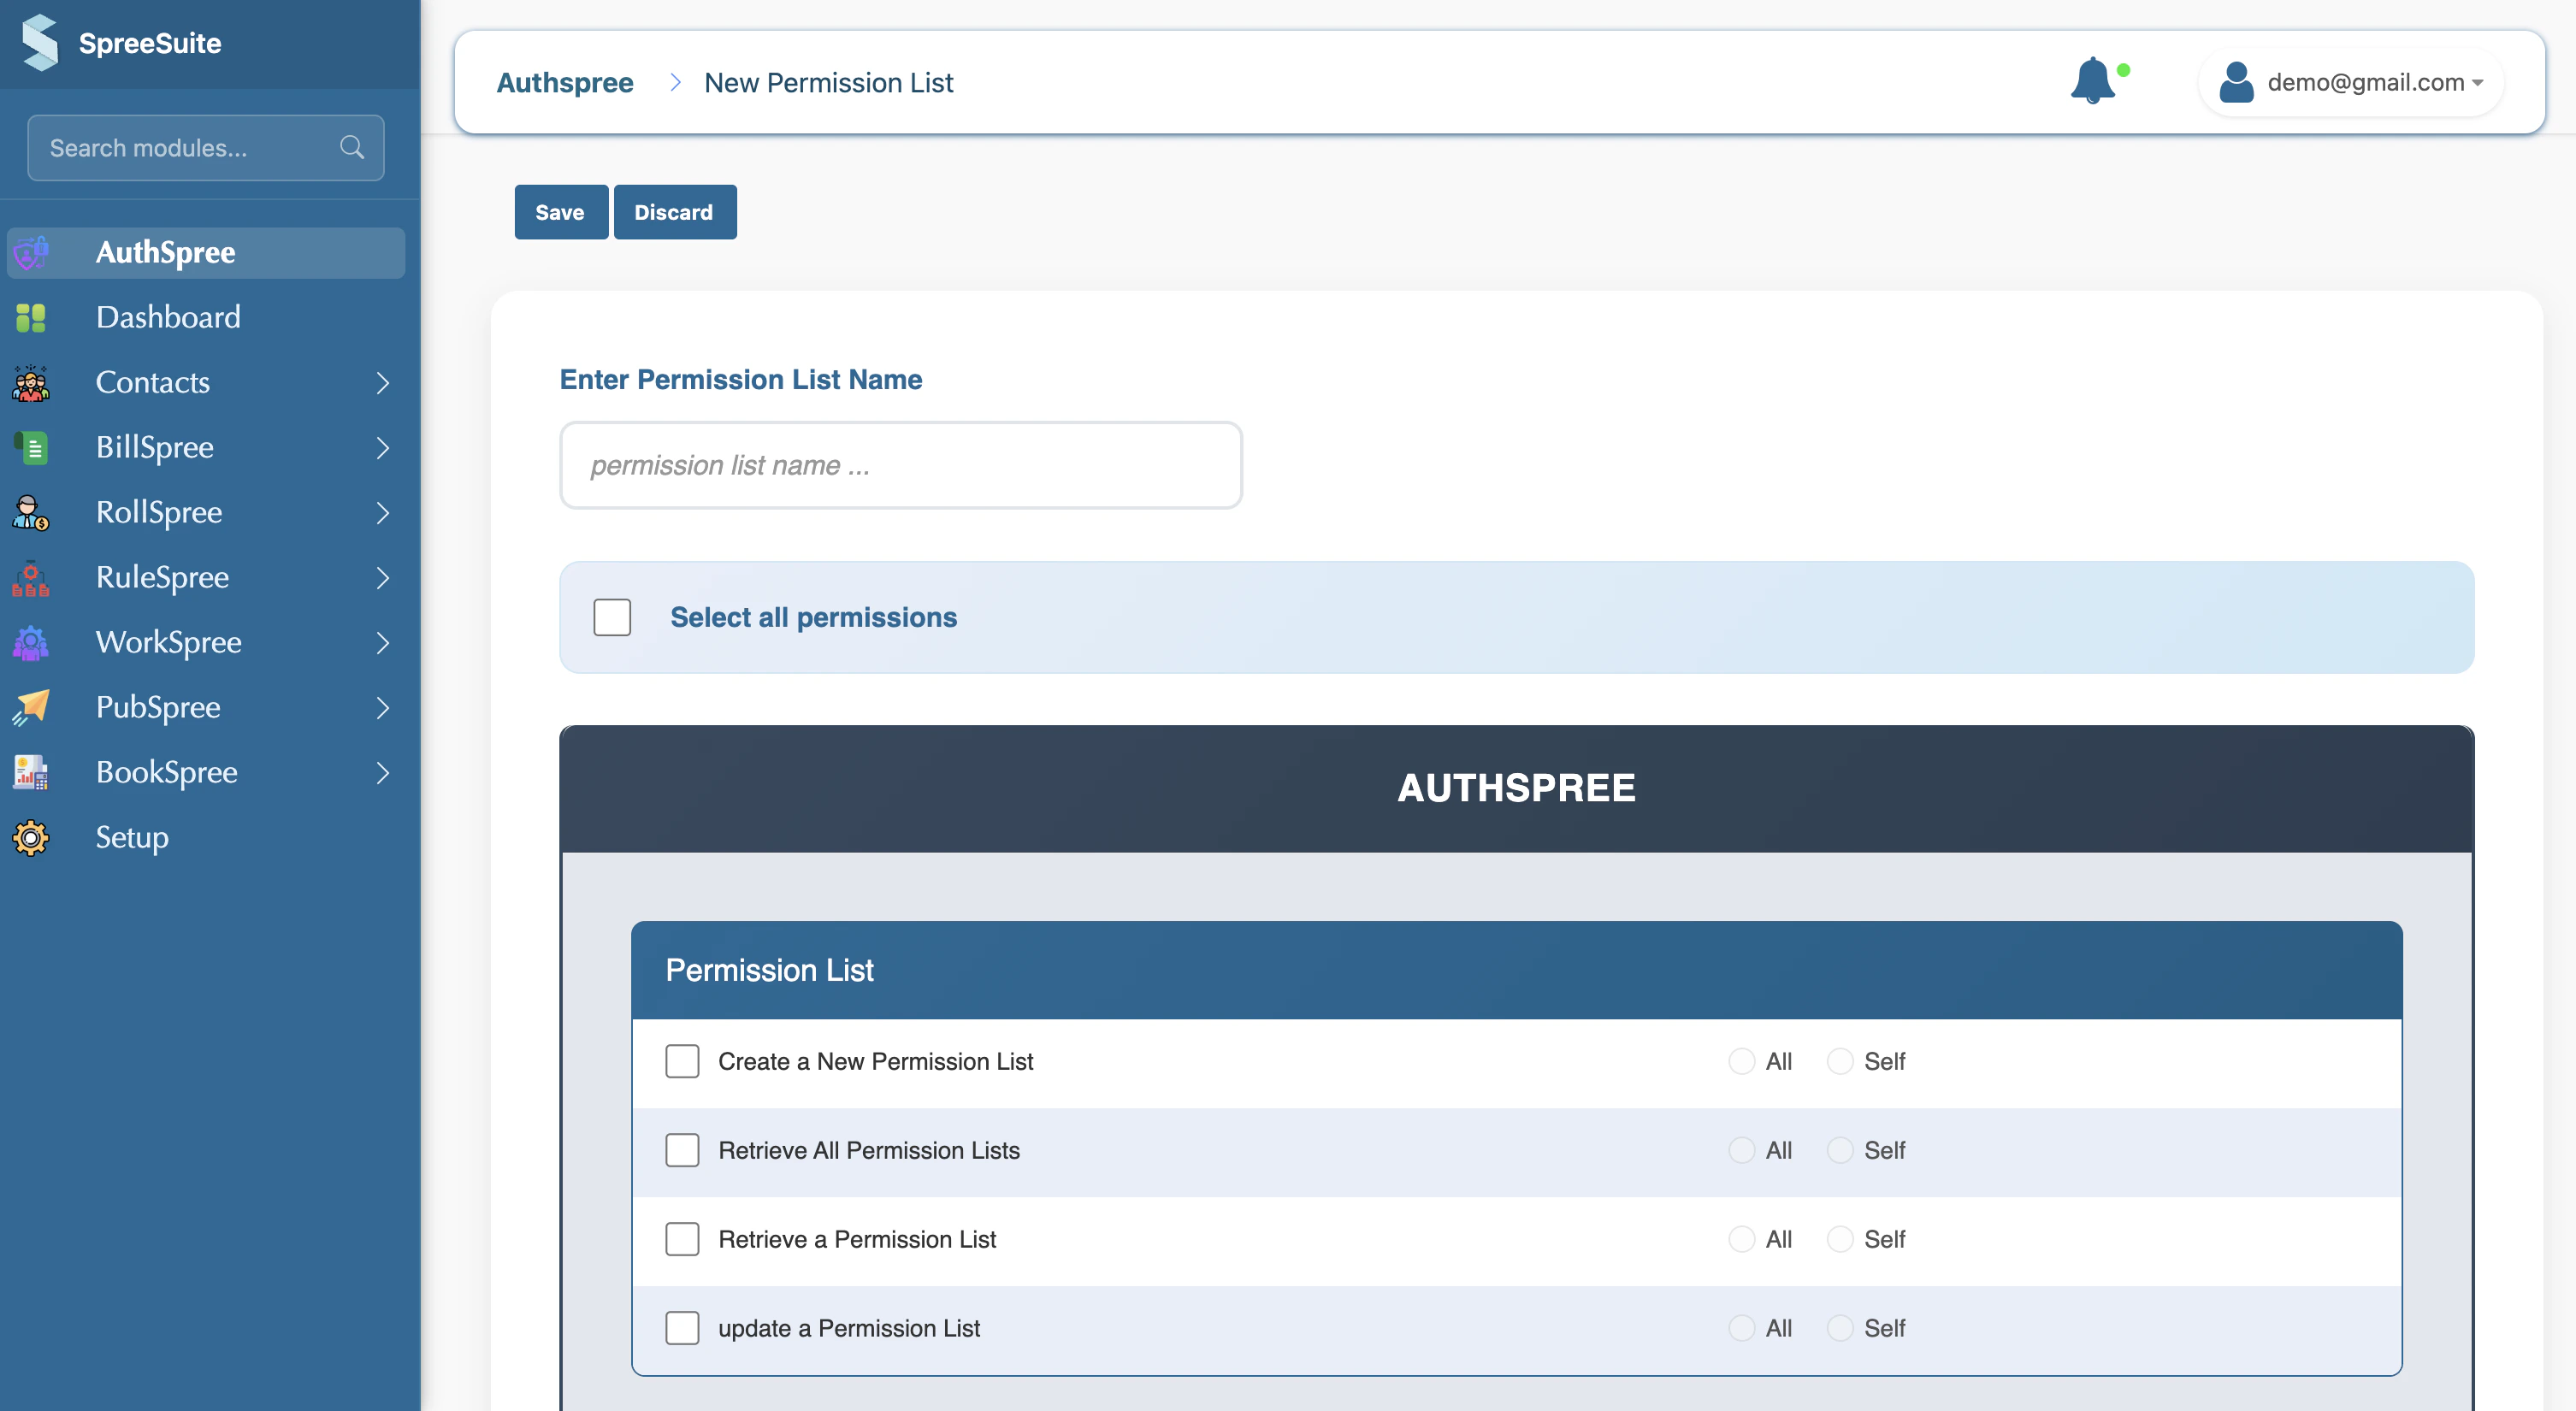Click the user avatar icon
The height and width of the screenshot is (1411, 2576).
[2236, 82]
